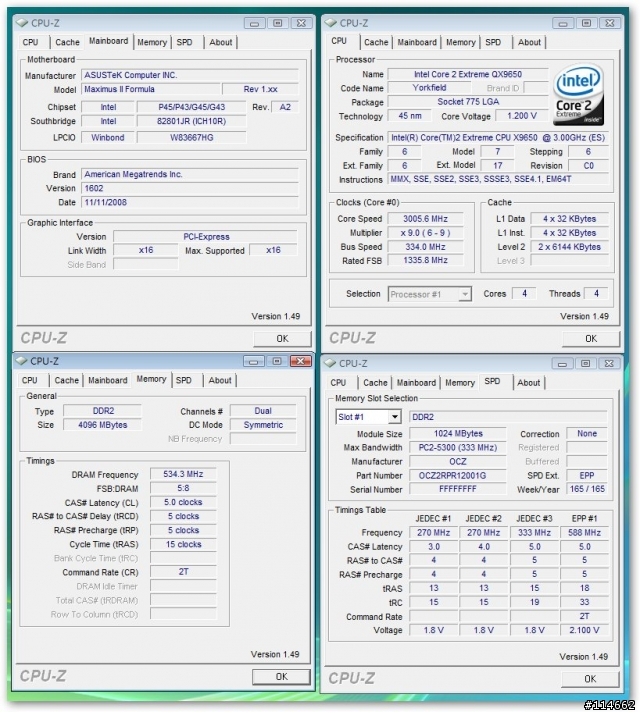Click DRAM Frequency value 534.3 MHz
Viewport: 640px width, 713px height.
pyautogui.click(x=183, y=474)
